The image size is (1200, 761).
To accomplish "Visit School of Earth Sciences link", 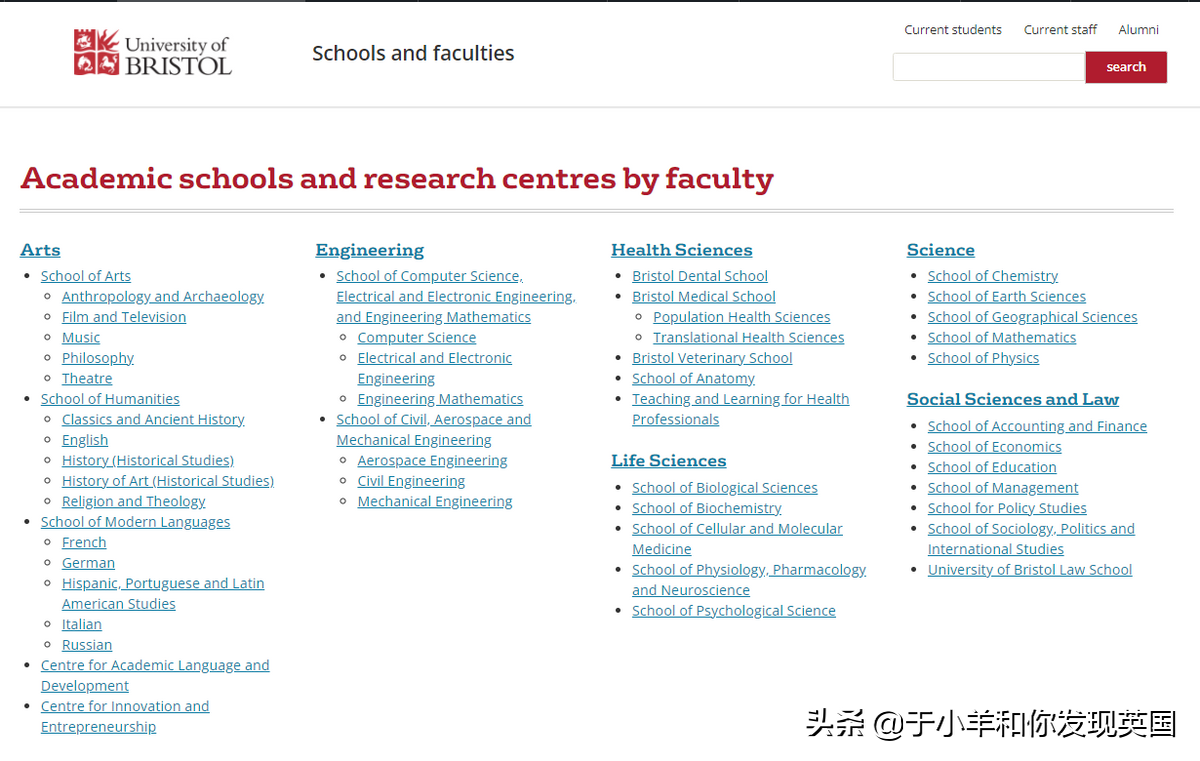I will 1007,296.
